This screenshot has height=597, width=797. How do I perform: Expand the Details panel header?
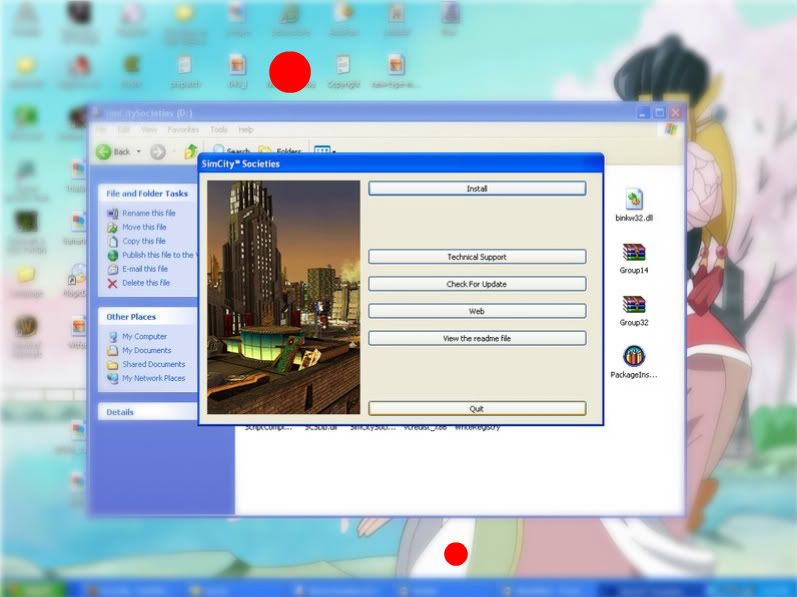click(x=147, y=412)
